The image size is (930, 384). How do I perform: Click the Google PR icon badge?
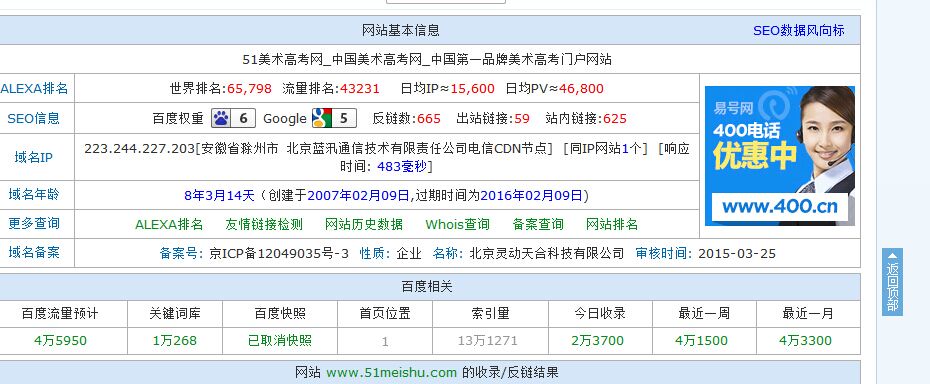tap(334, 118)
